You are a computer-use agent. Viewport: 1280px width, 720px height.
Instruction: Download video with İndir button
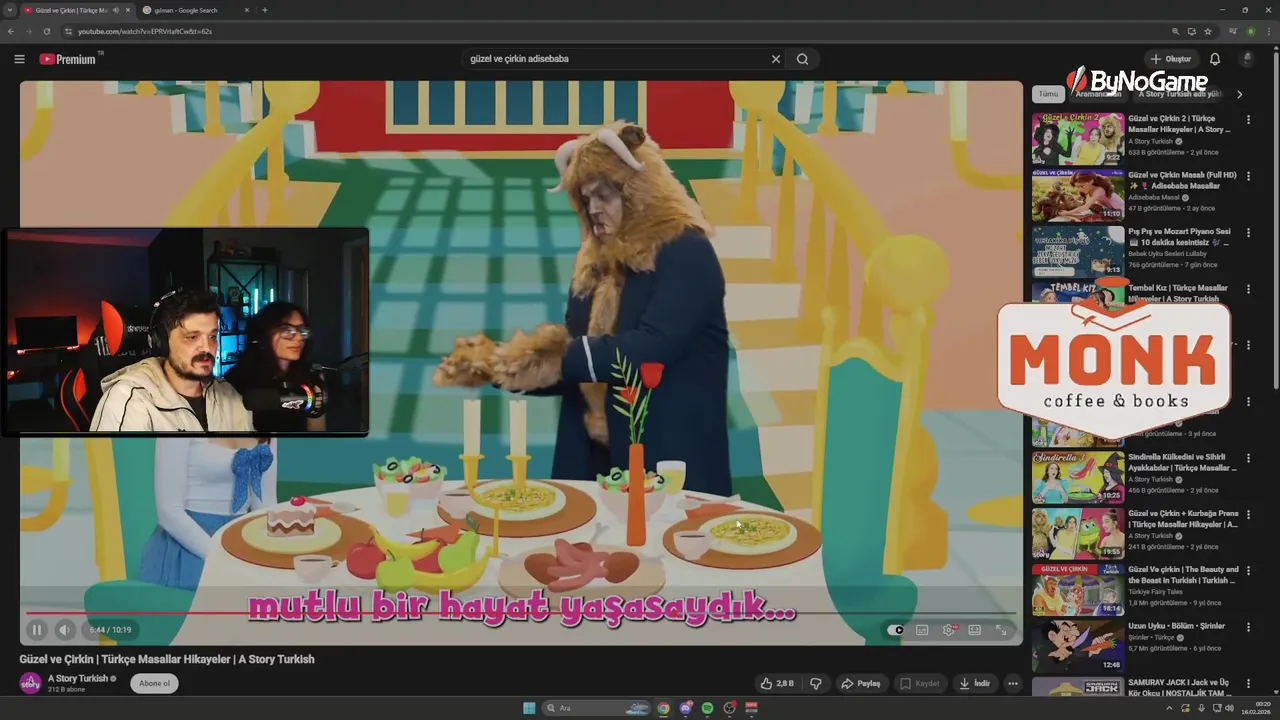point(974,684)
